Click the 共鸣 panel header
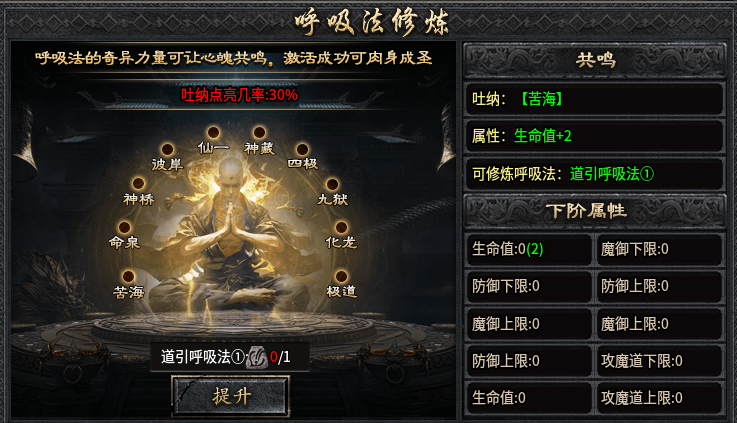This screenshot has width=737, height=423. [595, 60]
